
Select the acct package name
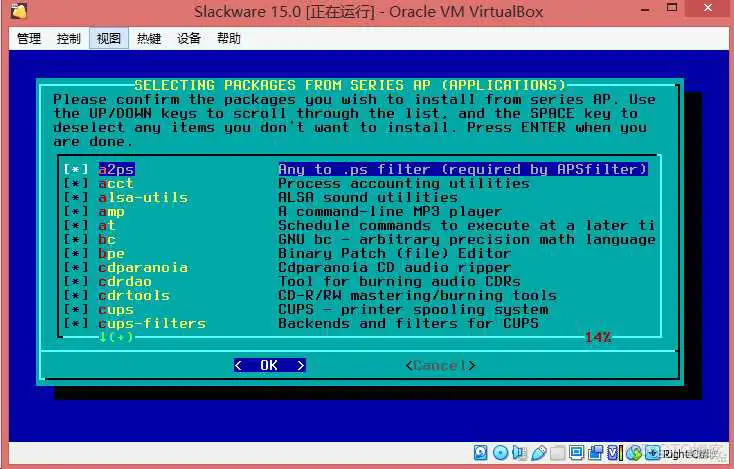(116, 183)
